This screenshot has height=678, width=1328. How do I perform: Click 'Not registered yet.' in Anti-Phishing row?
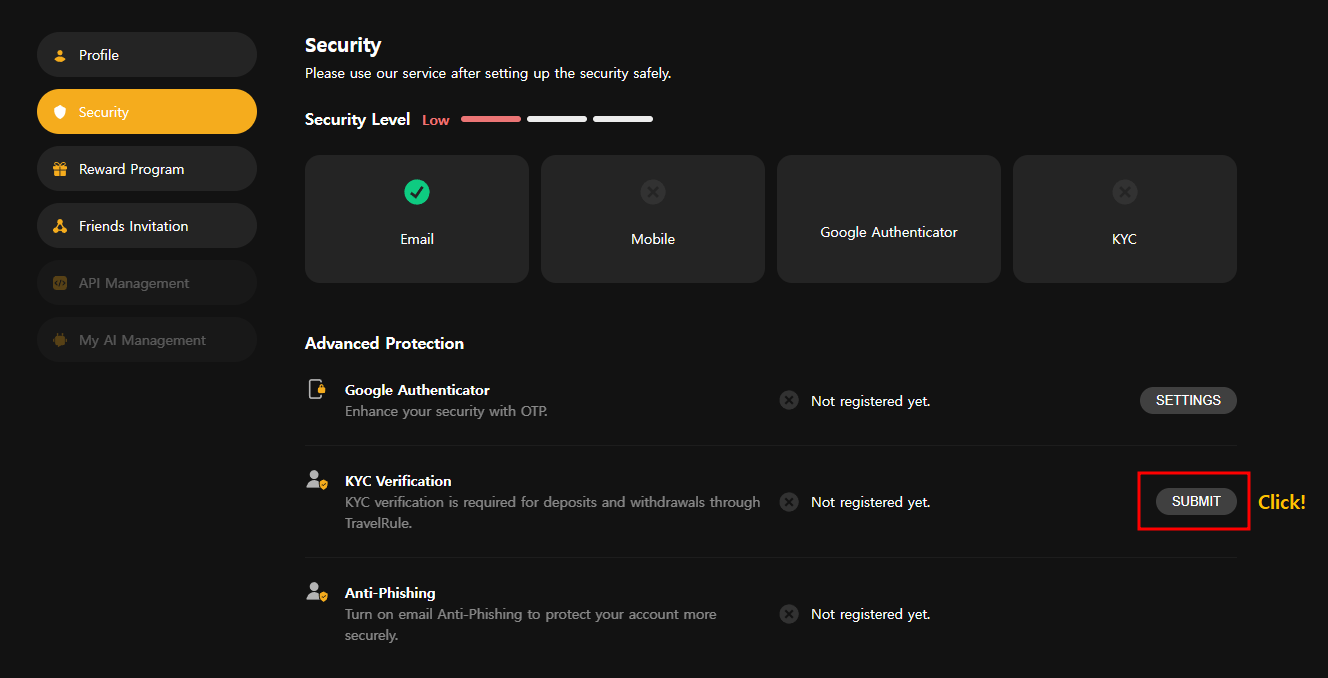tap(870, 614)
